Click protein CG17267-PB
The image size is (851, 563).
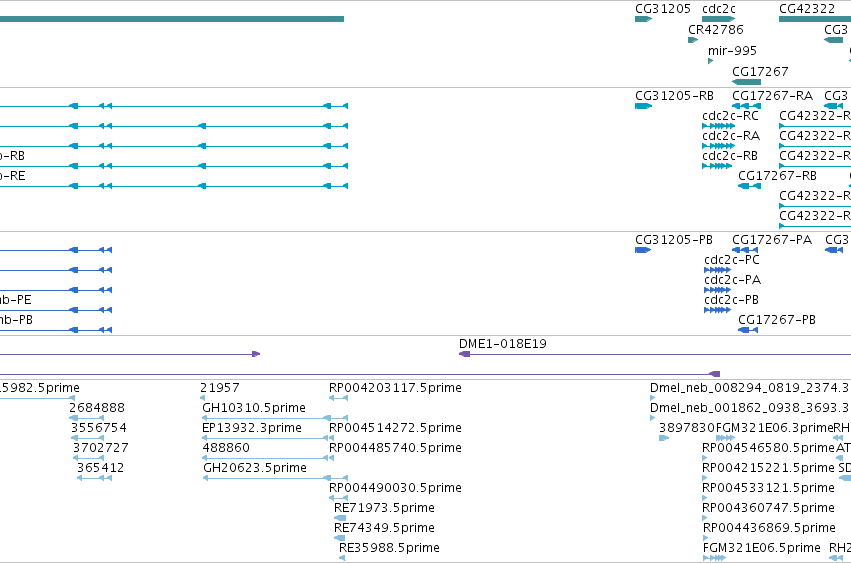pyautogui.click(x=777, y=320)
